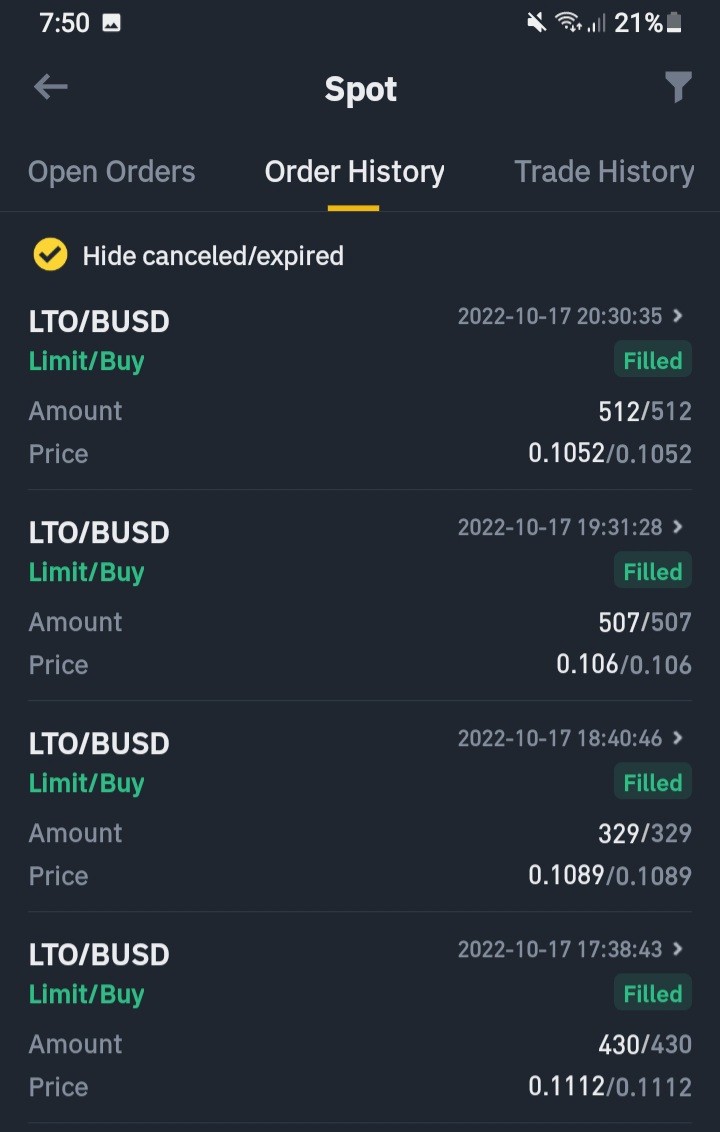Expand order details at 20:30:35
720x1132 pixels.
point(677,315)
